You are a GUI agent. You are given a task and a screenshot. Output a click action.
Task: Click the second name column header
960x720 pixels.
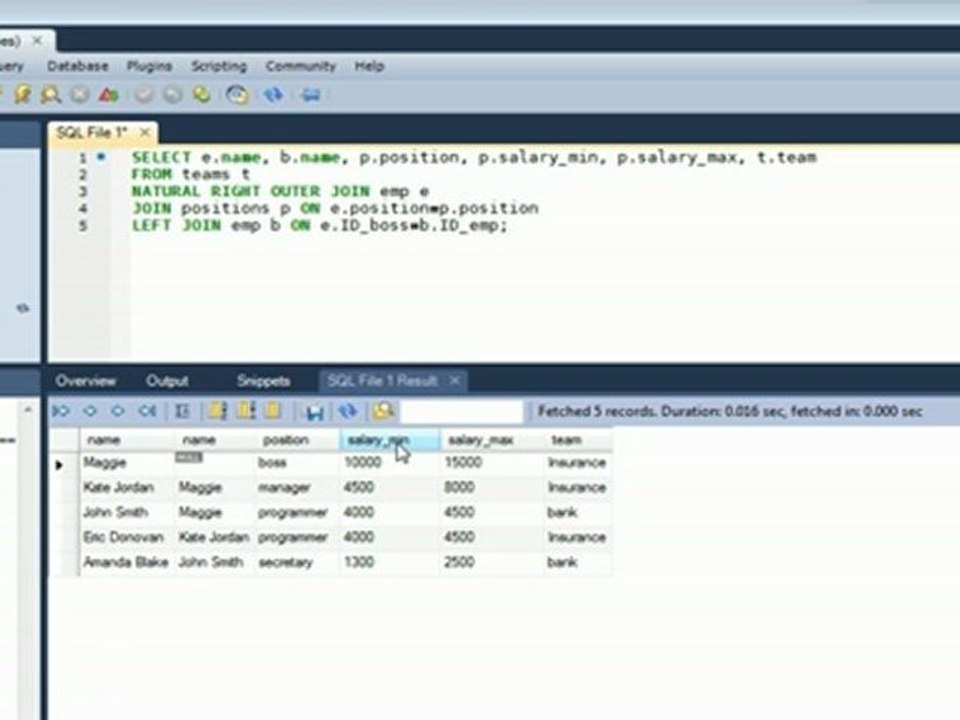click(216, 440)
